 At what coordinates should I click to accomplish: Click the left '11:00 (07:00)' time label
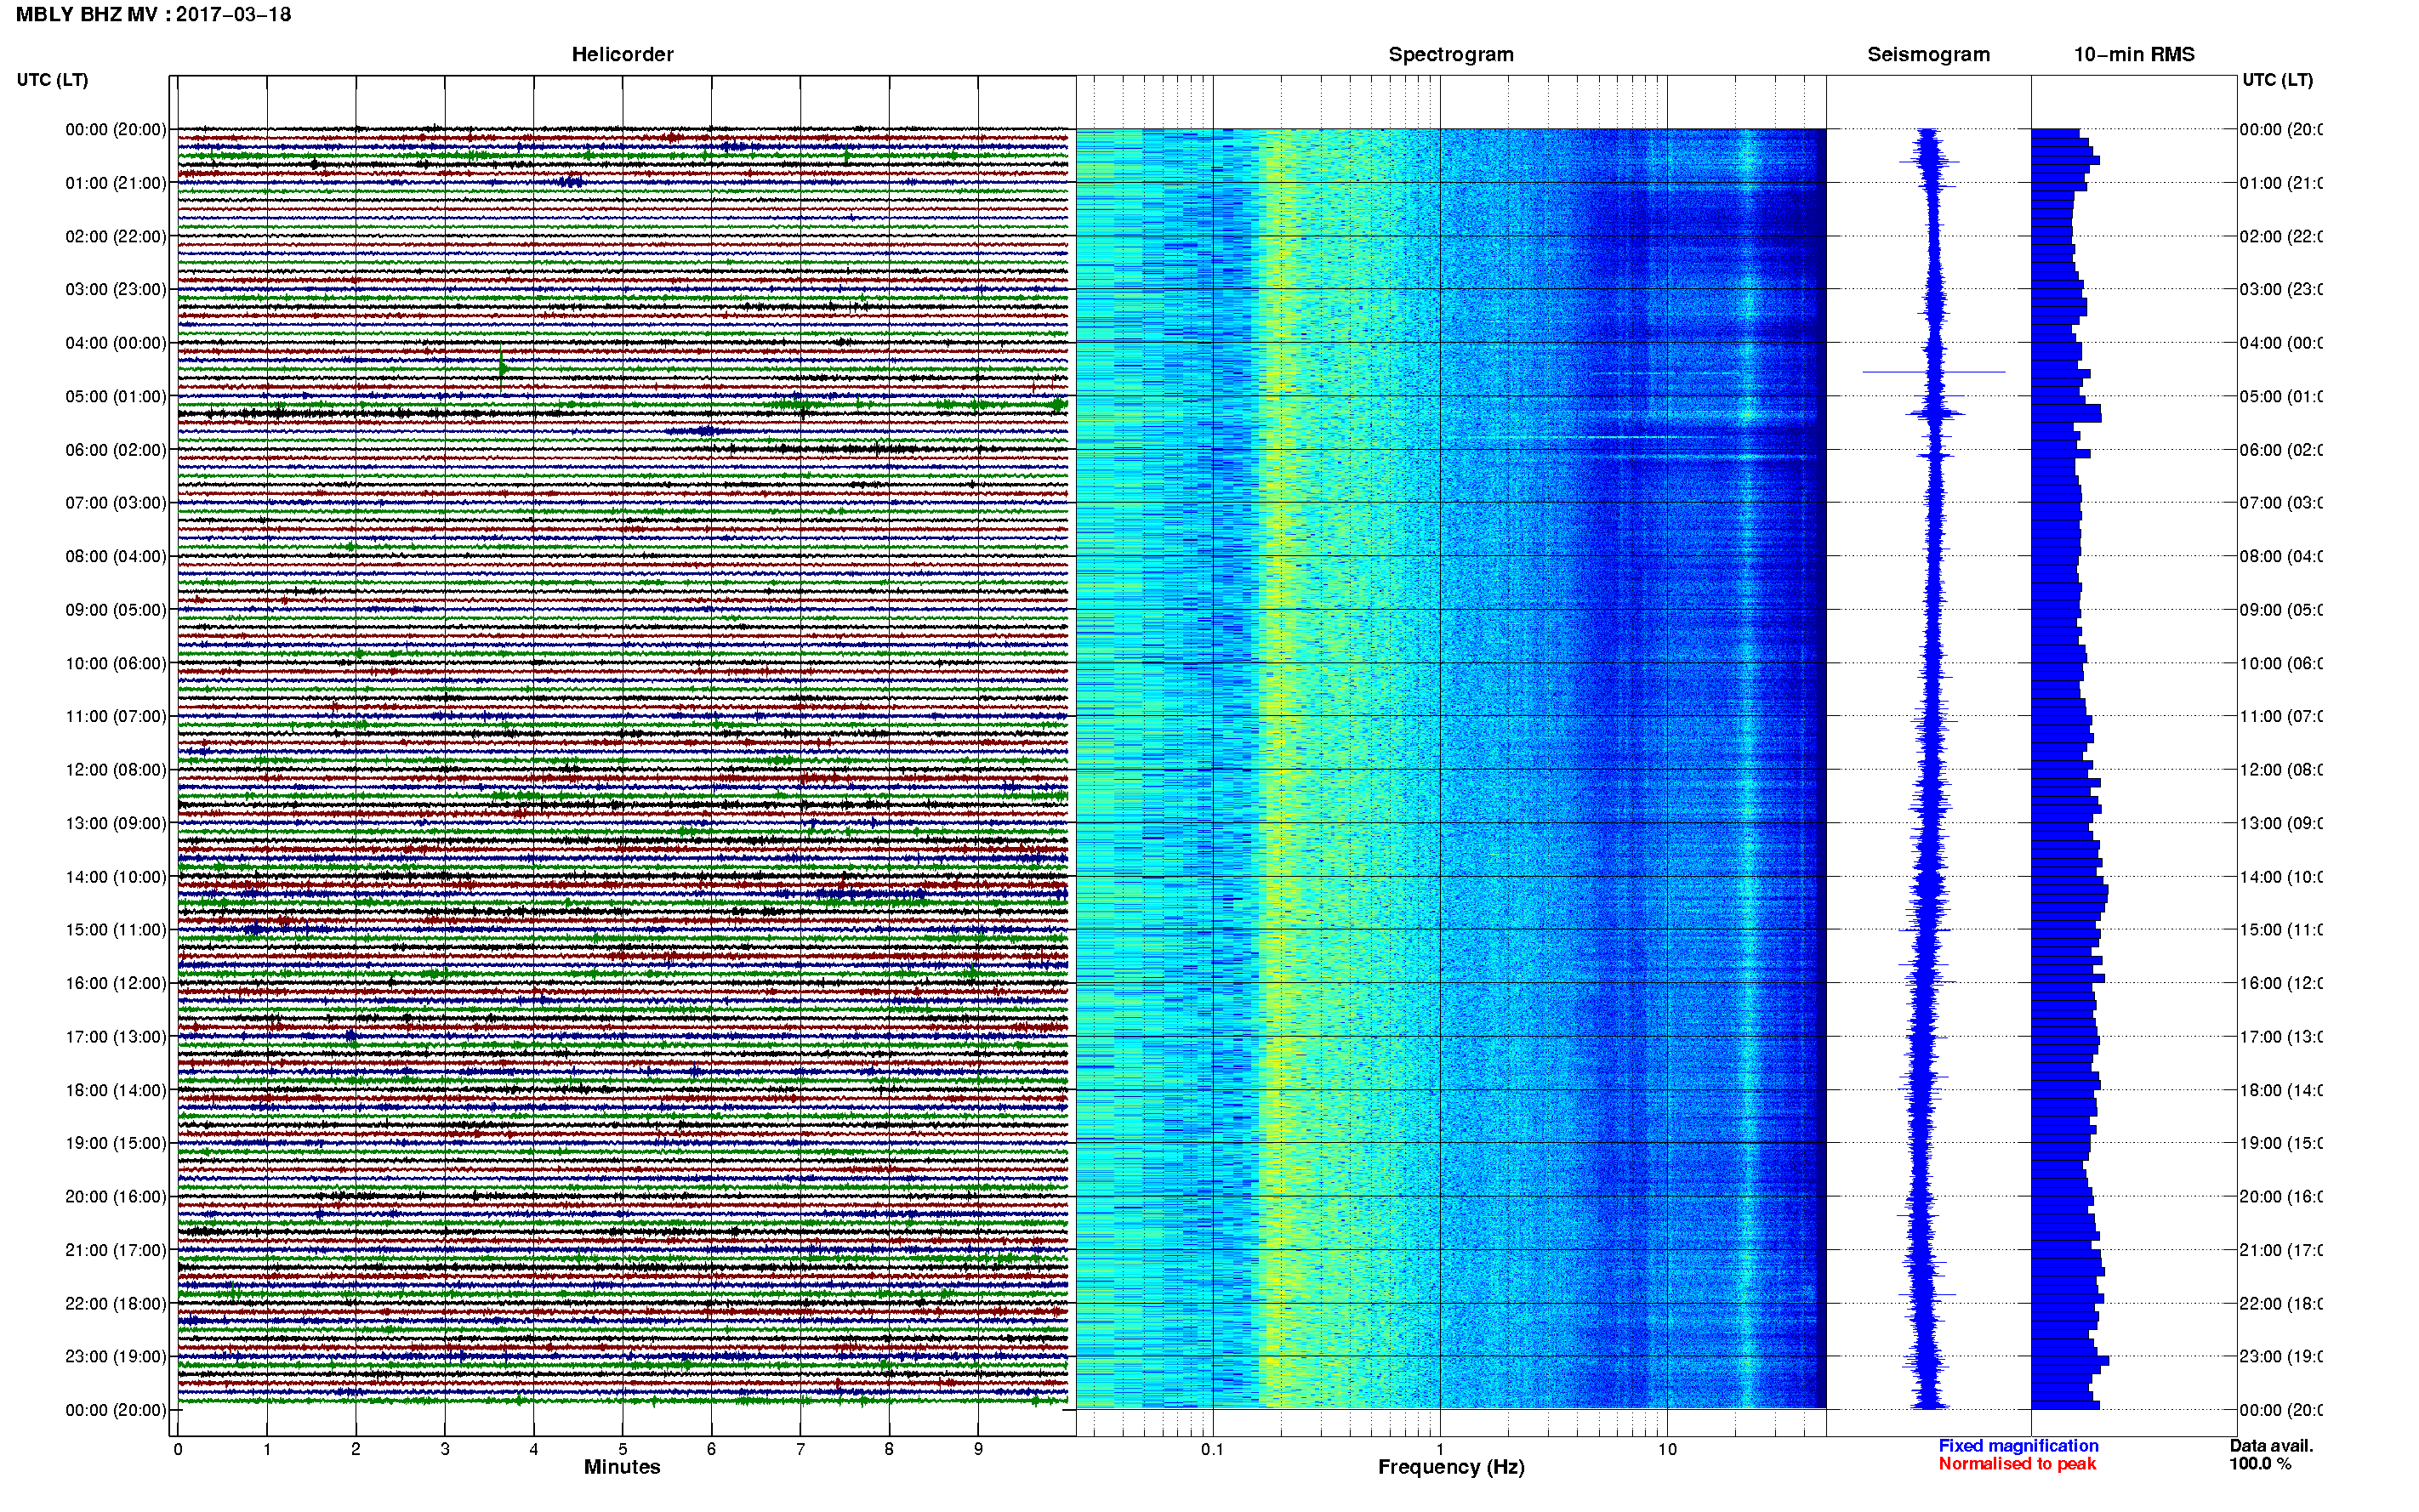tap(116, 716)
